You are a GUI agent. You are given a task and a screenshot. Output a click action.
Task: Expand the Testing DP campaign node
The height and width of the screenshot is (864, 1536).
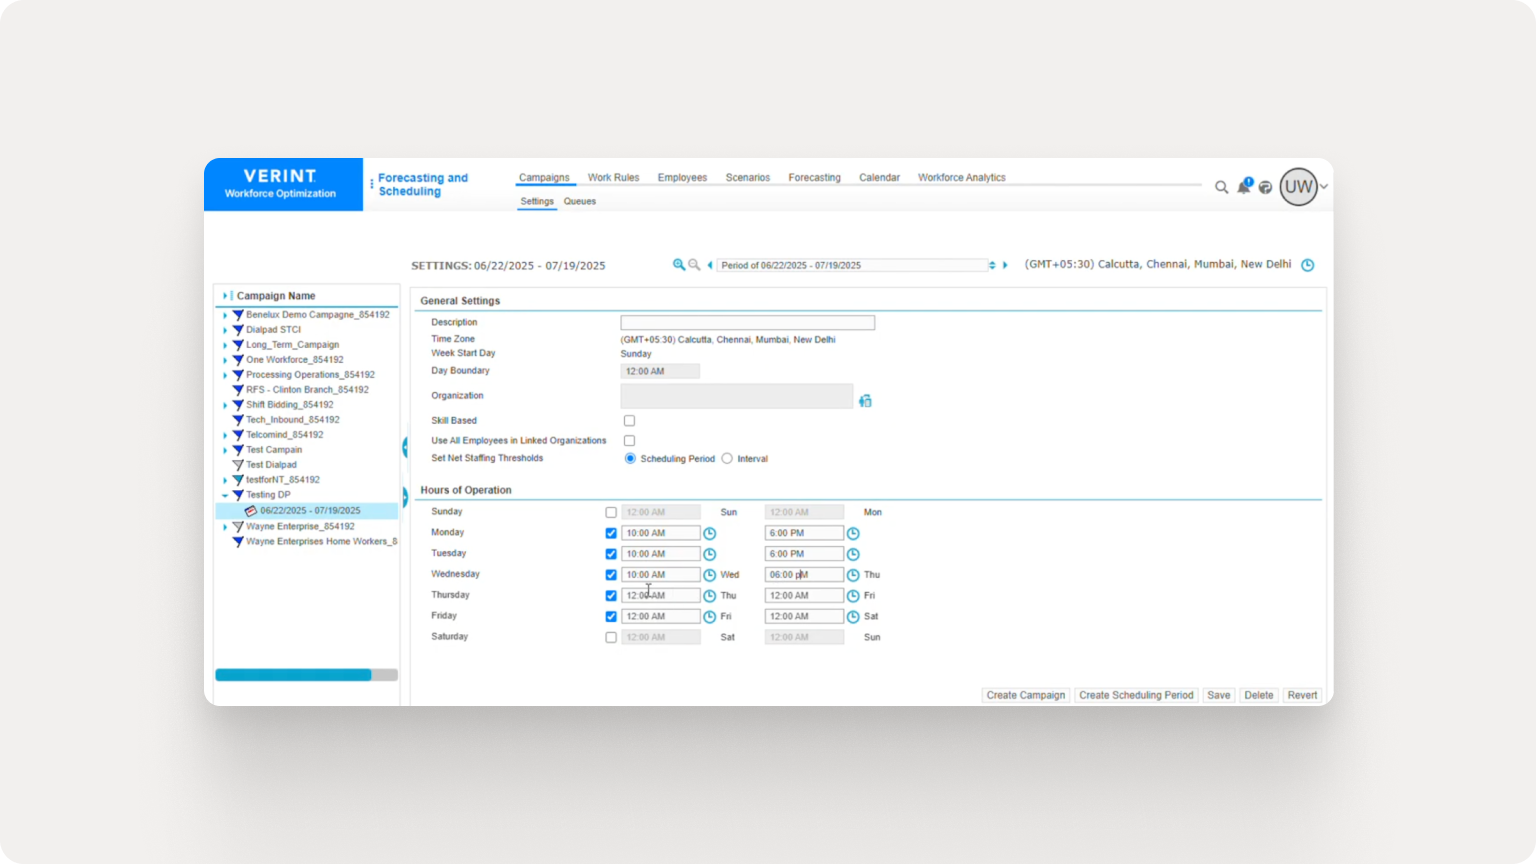[x=225, y=494]
